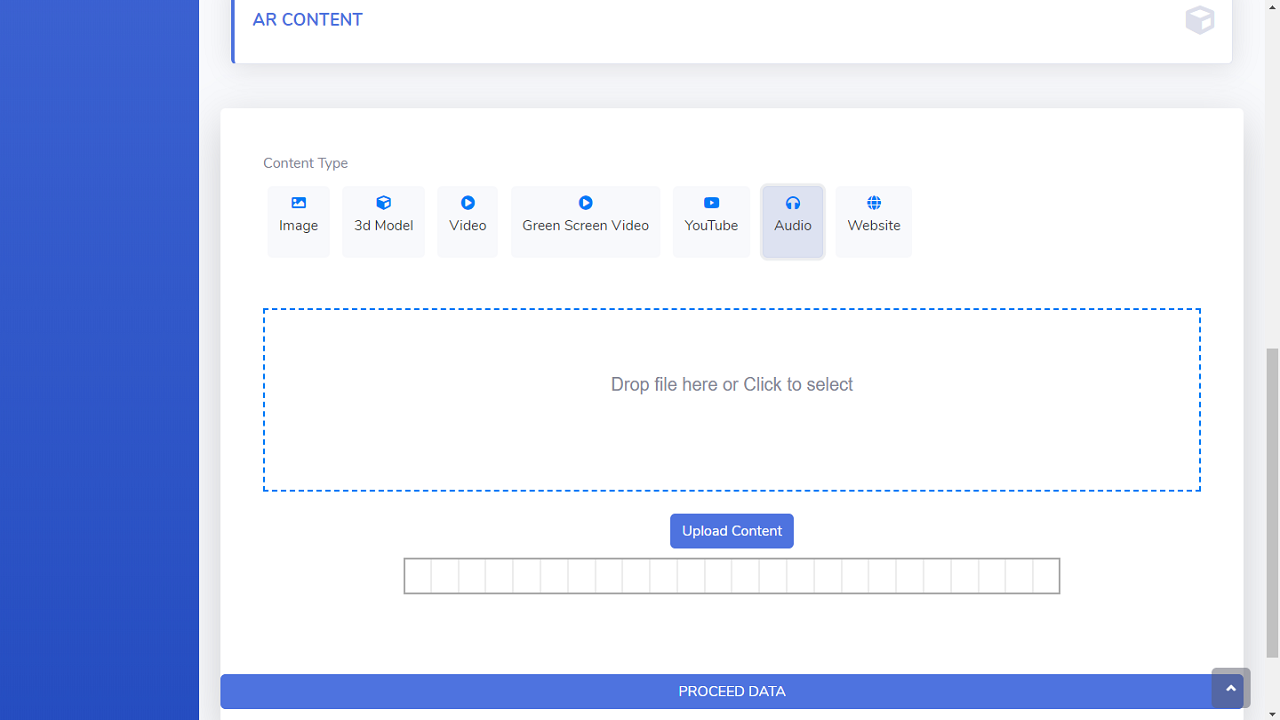This screenshot has width=1280, height=720.
Task: Click the Green Screen Video play icon
Action: pyautogui.click(x=585, y=203)
